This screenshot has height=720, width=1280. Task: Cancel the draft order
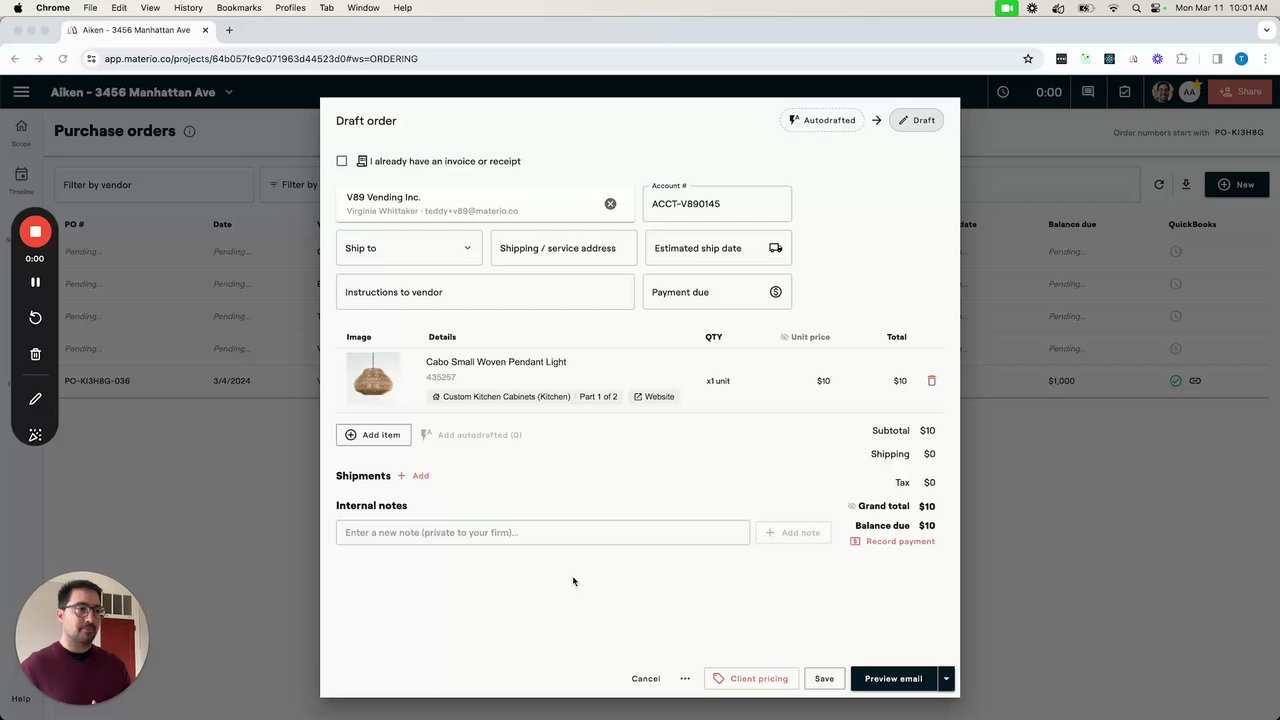646,679
